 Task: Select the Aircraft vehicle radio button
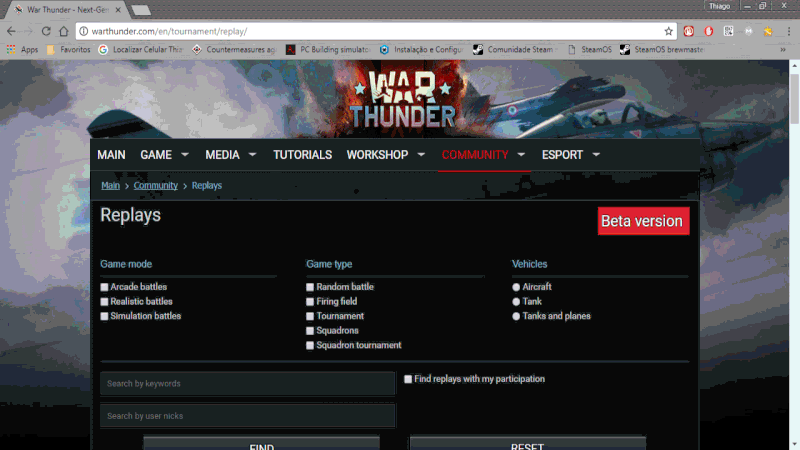516,287
